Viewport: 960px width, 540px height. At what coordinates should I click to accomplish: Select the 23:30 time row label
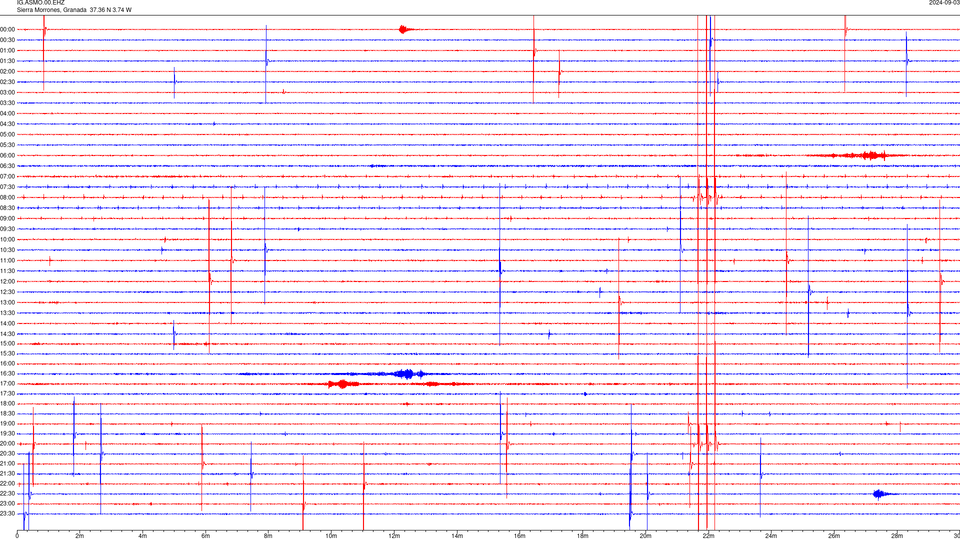[x=8, y=514]
